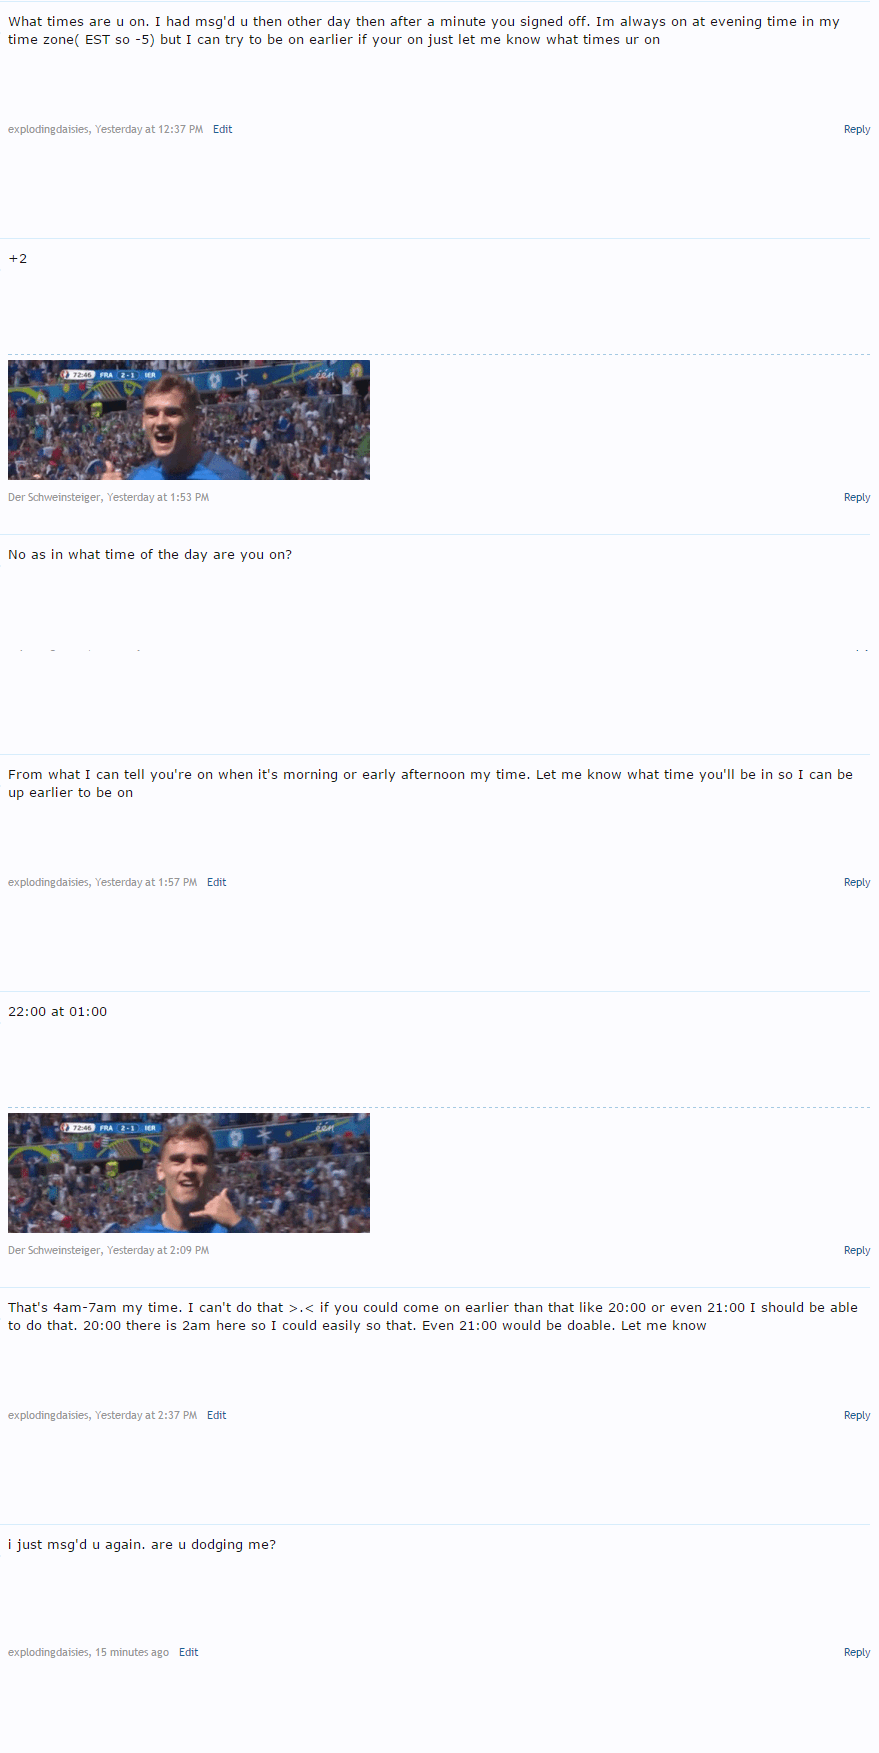Reply to the '22:00 at 01:00' comment
This screenshot has width=879, height=1753.
[x=856, y=1250]
